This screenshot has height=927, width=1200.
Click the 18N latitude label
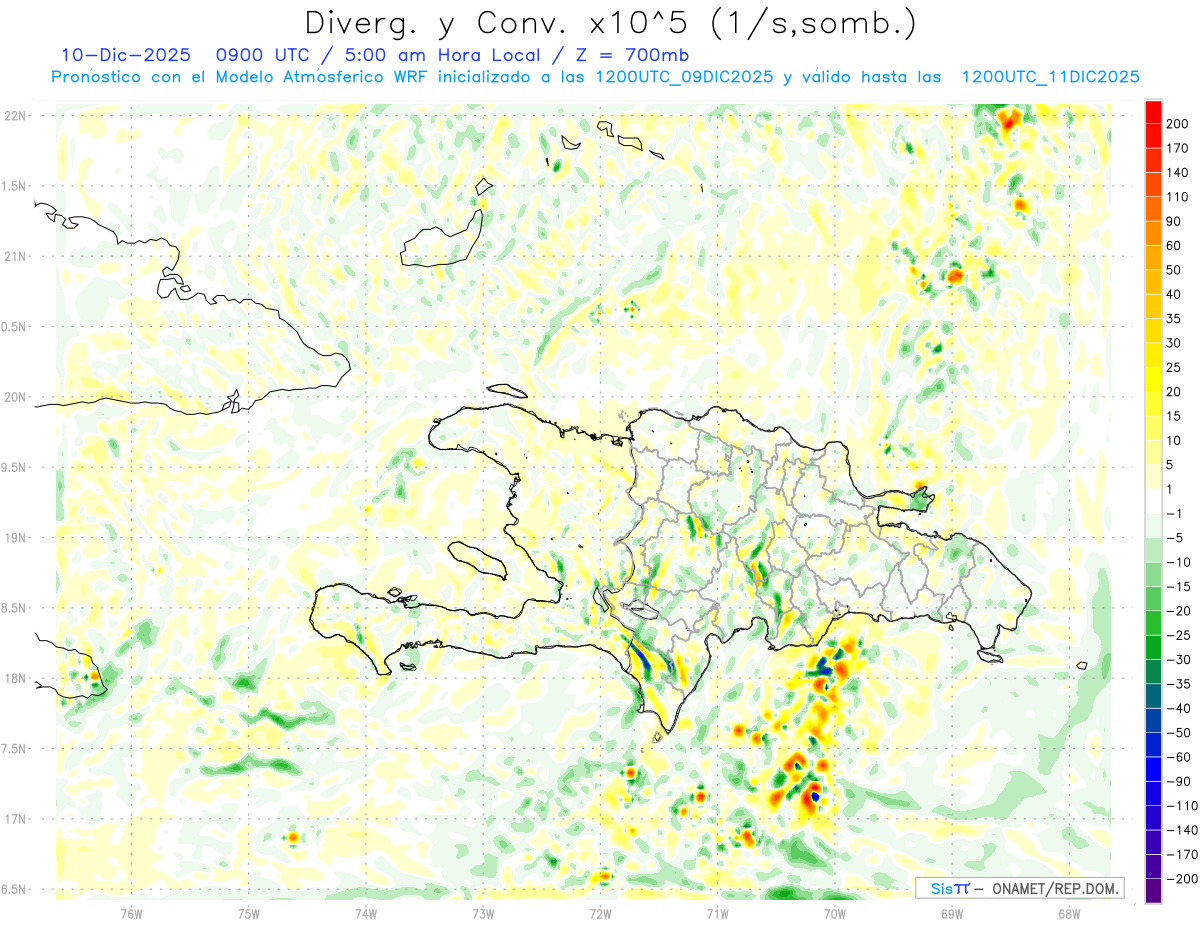click(14, 678)
